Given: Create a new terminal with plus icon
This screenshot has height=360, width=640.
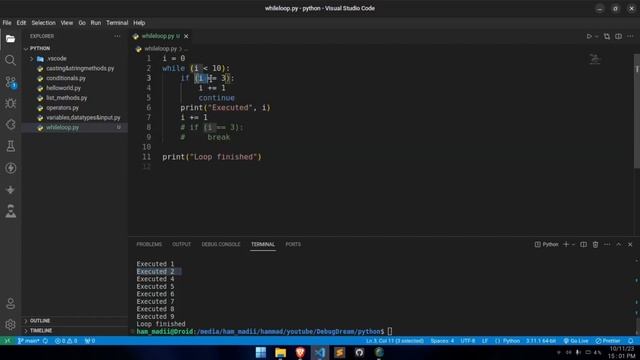Looking at the screenshot, I should pos(566,244).
